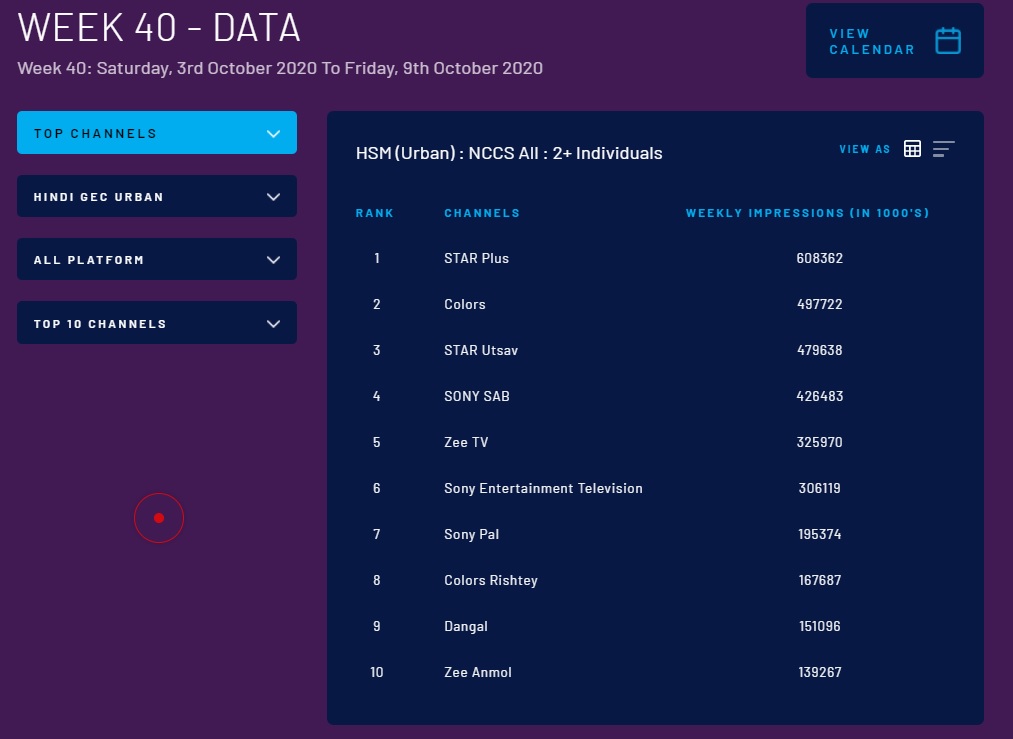1013x739 pixels.
Task: Select the STAR Plus channel row
Action: [476, 258]
